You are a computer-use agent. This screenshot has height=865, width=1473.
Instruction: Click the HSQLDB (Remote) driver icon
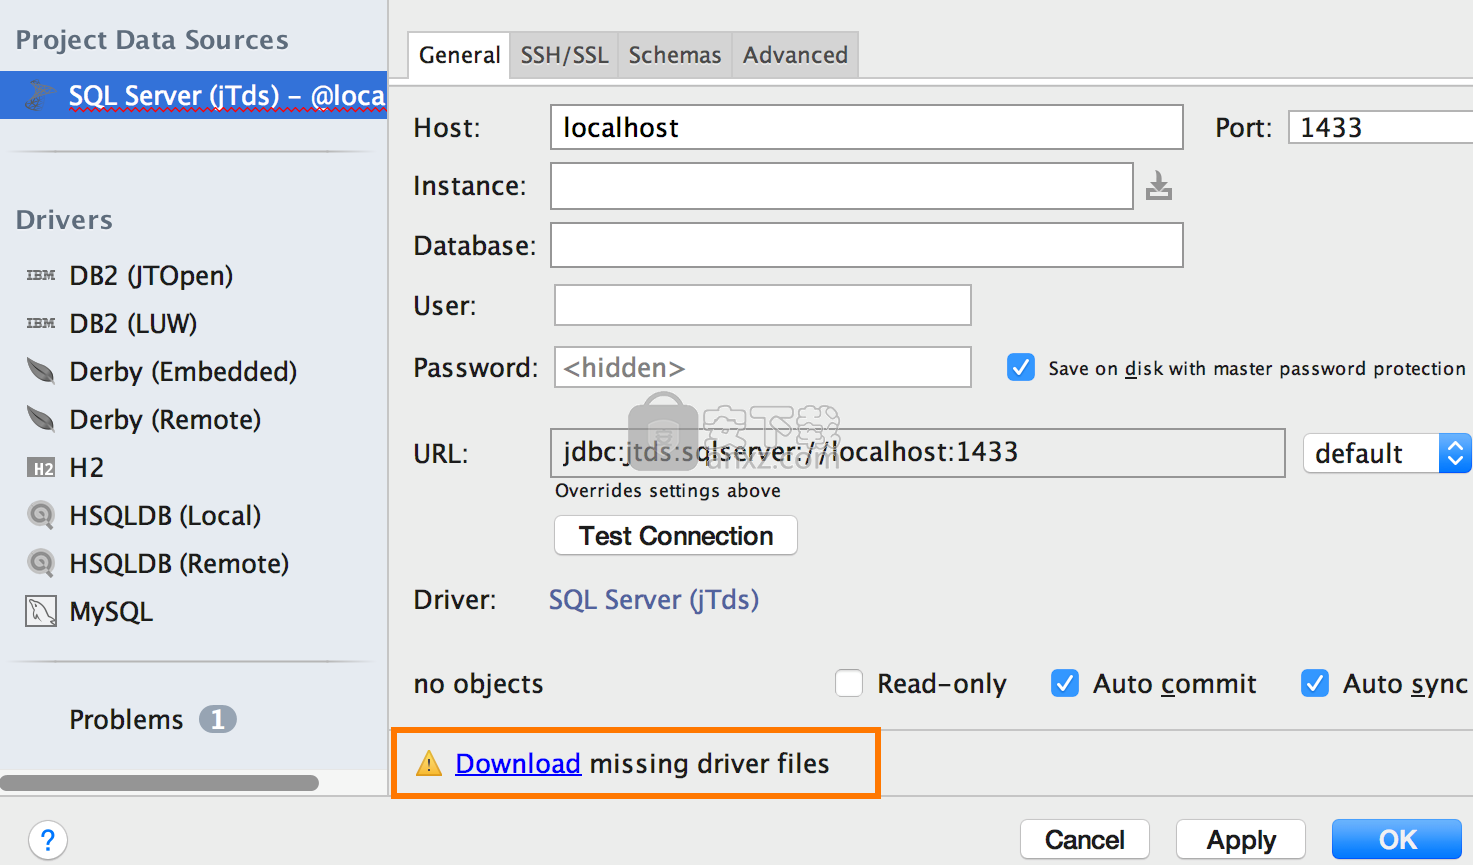coord(41,563)
